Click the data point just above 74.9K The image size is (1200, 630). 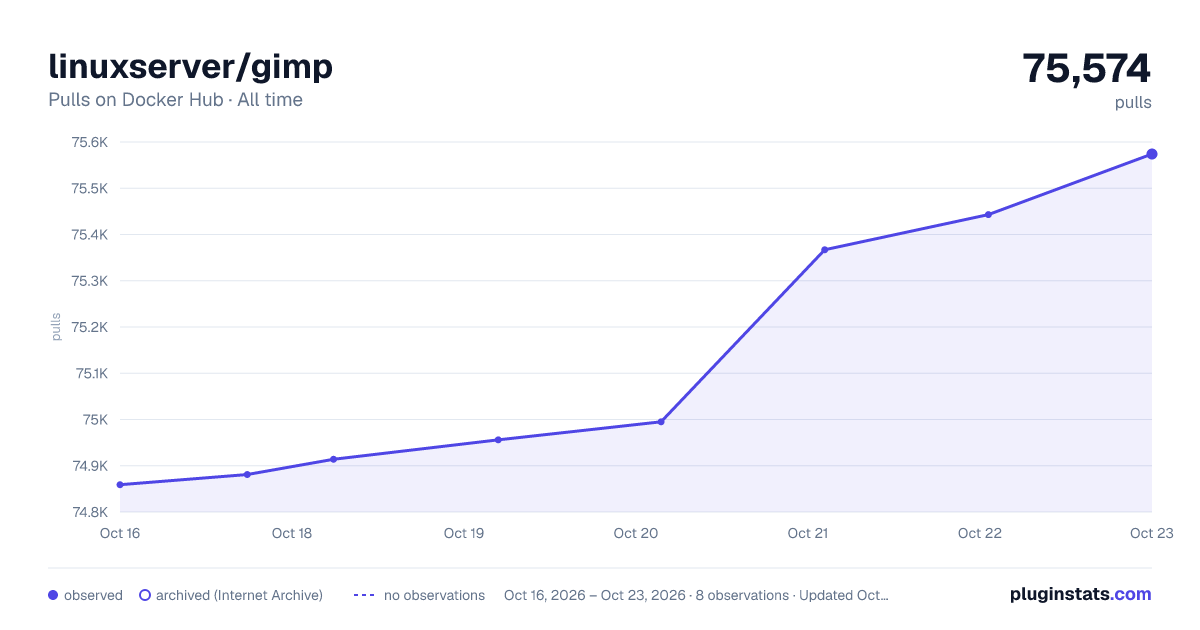333,459
